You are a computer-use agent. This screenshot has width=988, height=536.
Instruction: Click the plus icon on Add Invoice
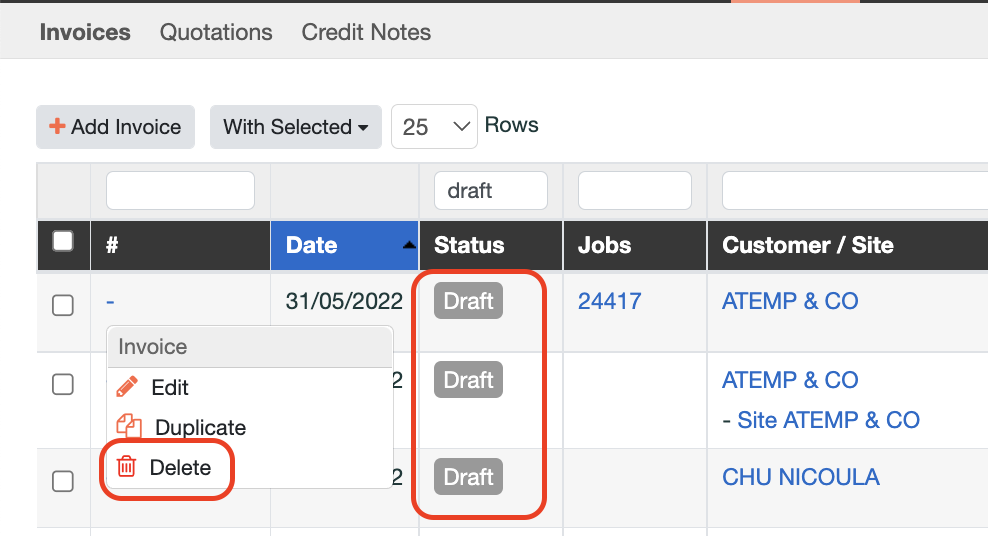[x=57, y=127]
